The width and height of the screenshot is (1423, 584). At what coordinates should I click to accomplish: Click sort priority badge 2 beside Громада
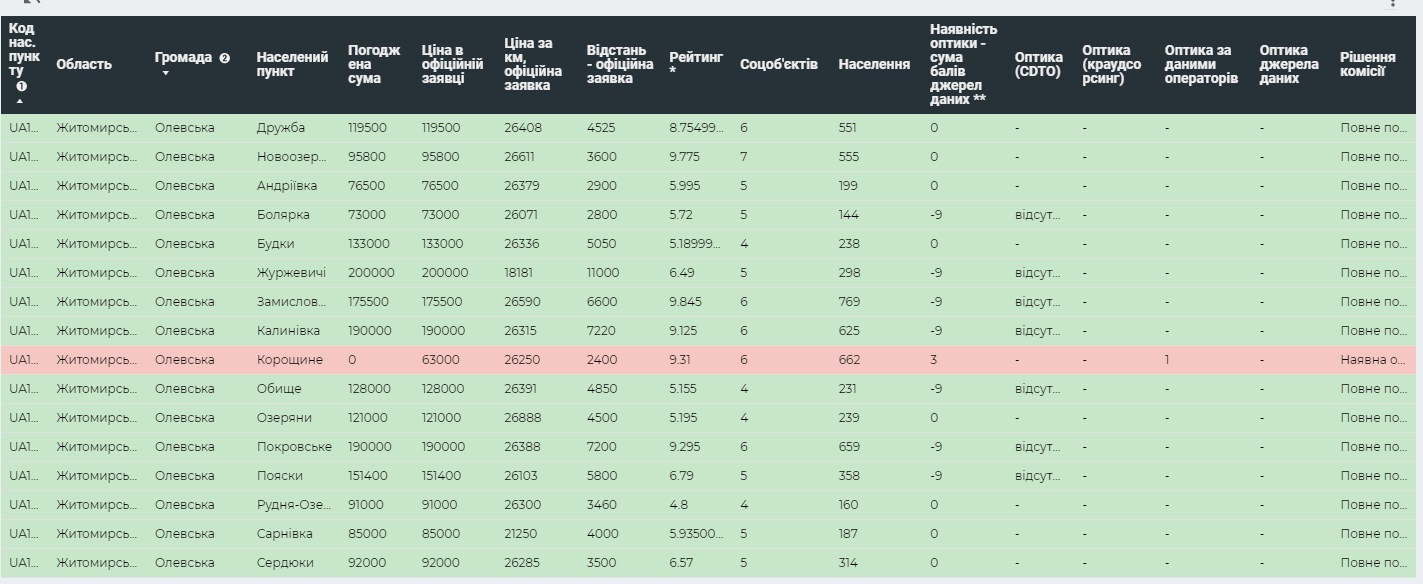pyautogui.click(x=225, y=58)
